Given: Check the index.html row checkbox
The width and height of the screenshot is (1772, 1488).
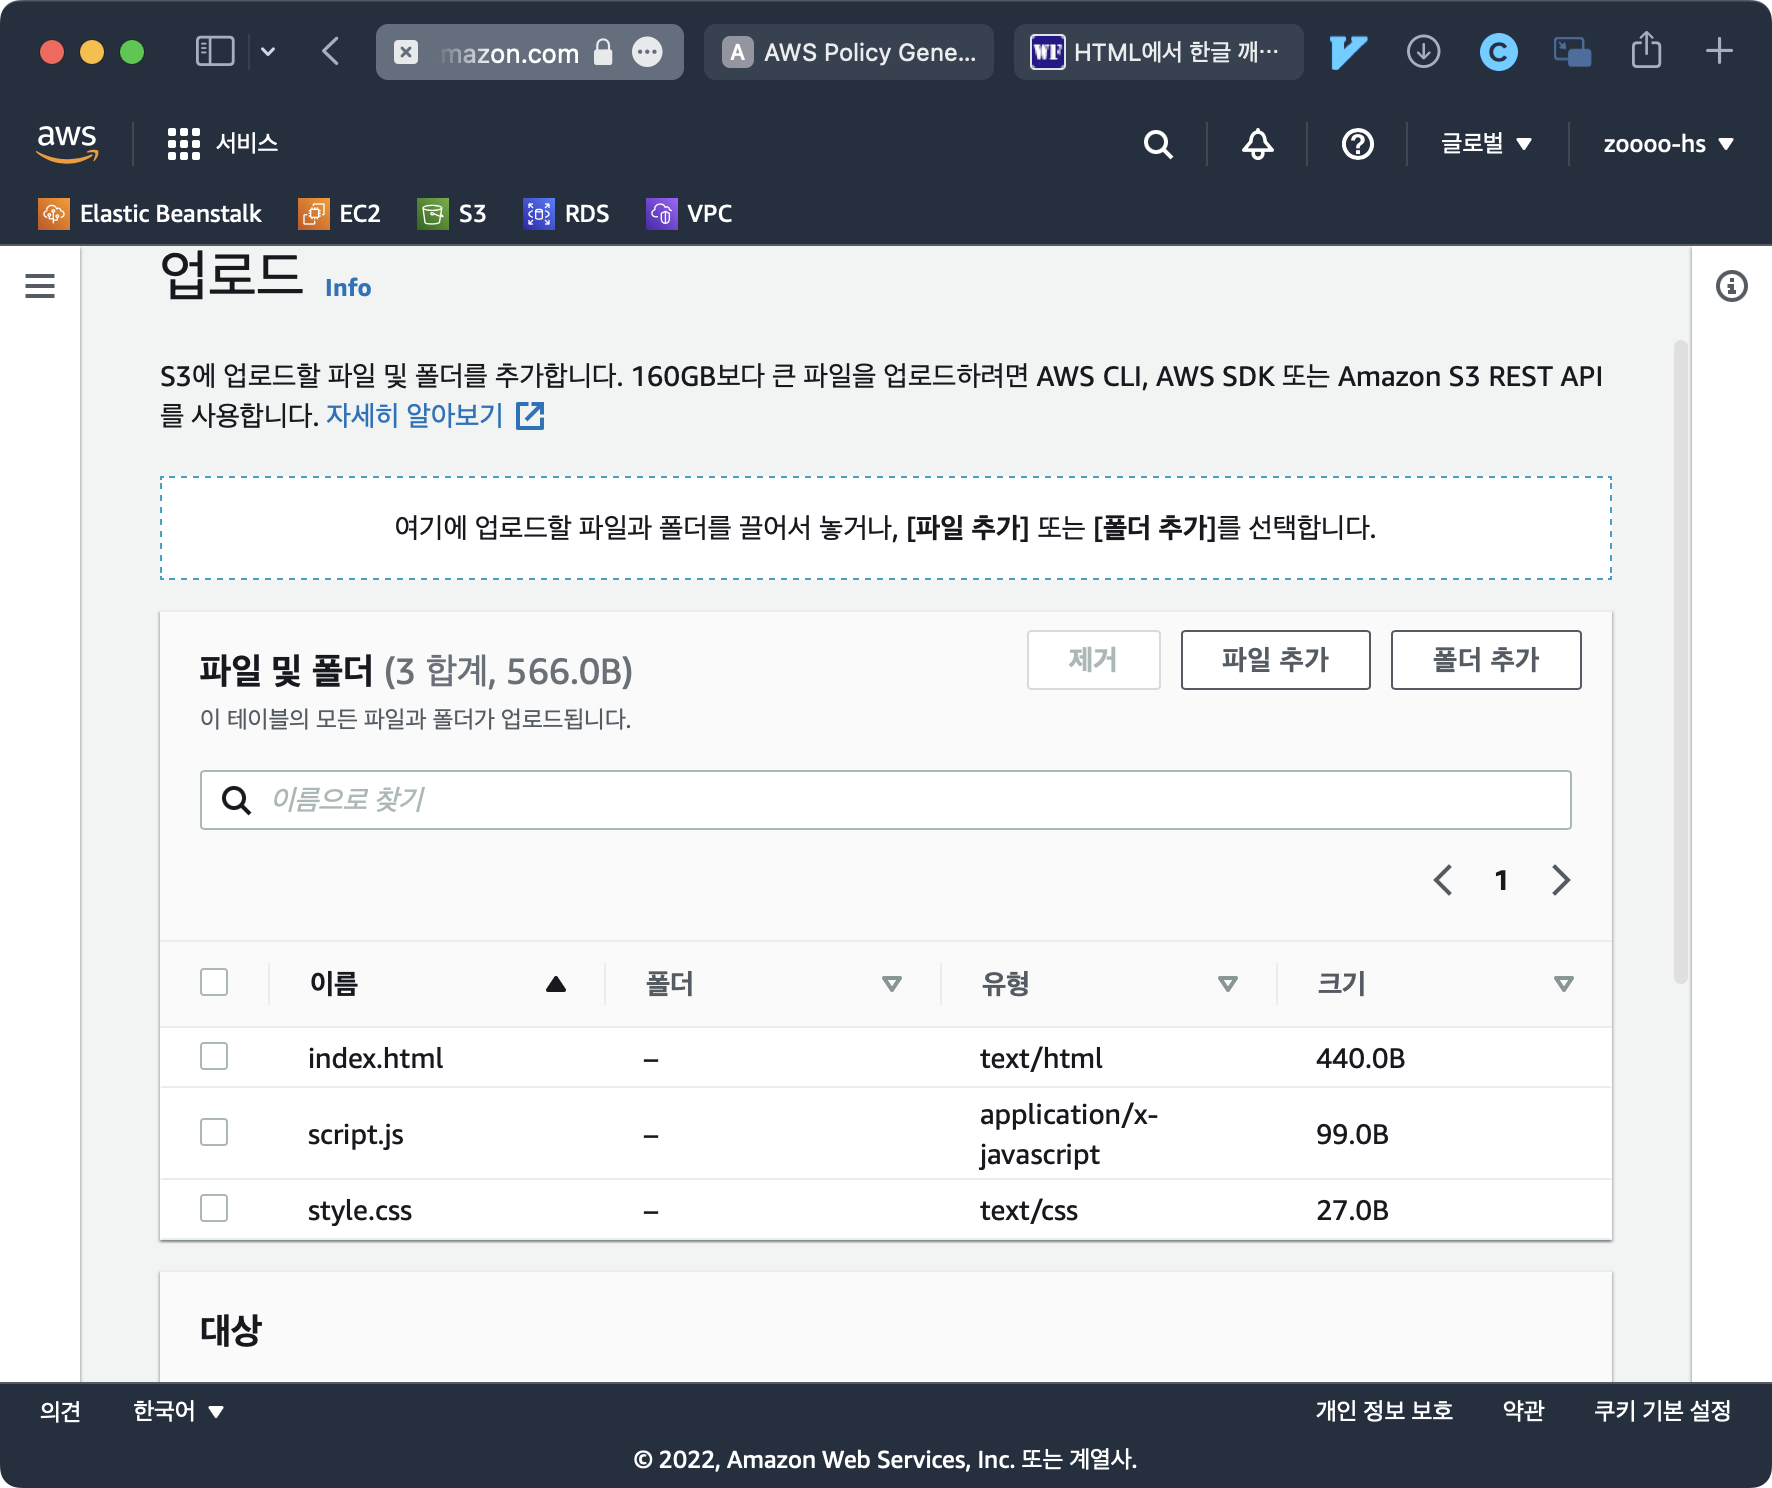Looking at the screenshot, I should (x=214, y=1056).
